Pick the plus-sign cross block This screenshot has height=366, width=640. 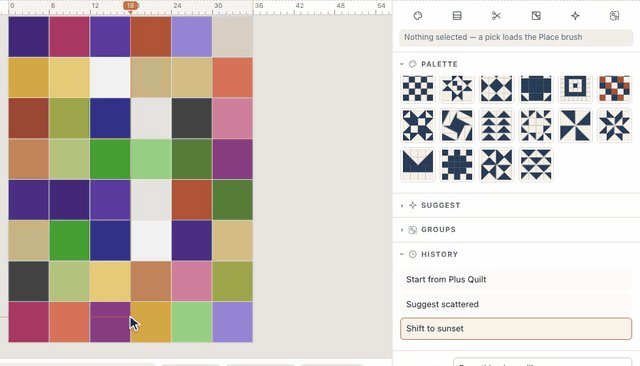457,165
